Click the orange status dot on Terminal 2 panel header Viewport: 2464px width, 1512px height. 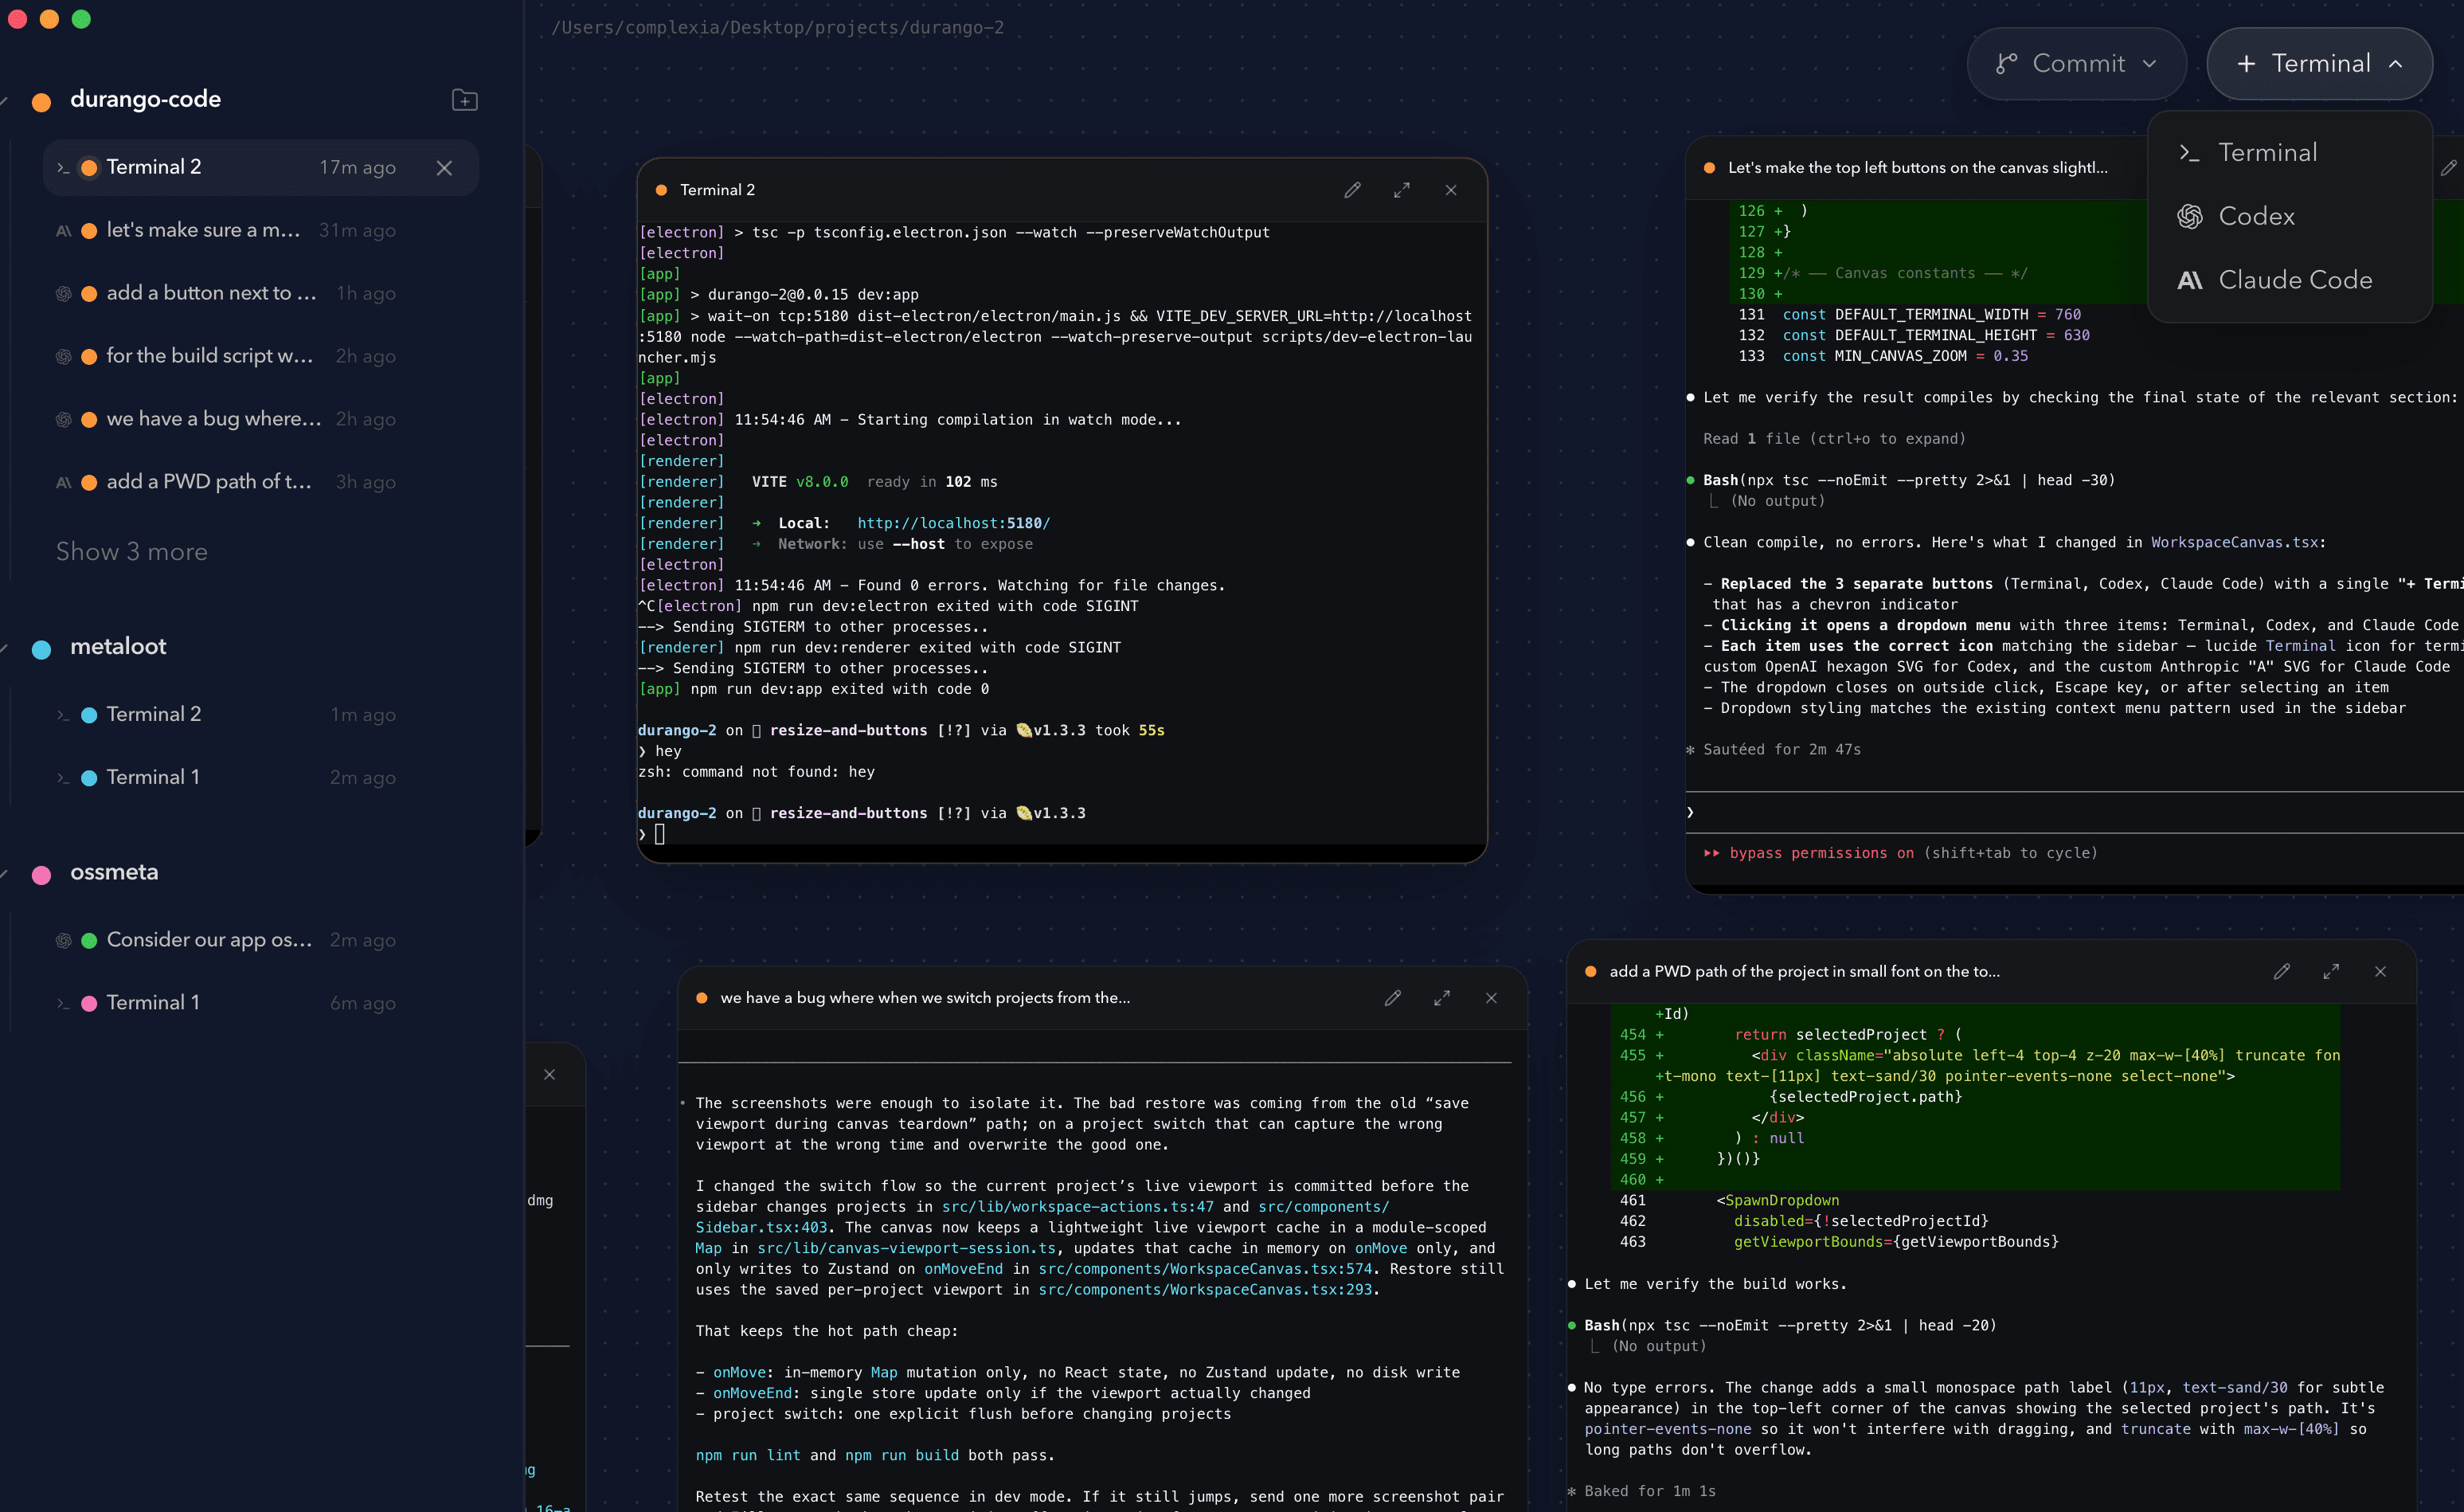[660, 189]
